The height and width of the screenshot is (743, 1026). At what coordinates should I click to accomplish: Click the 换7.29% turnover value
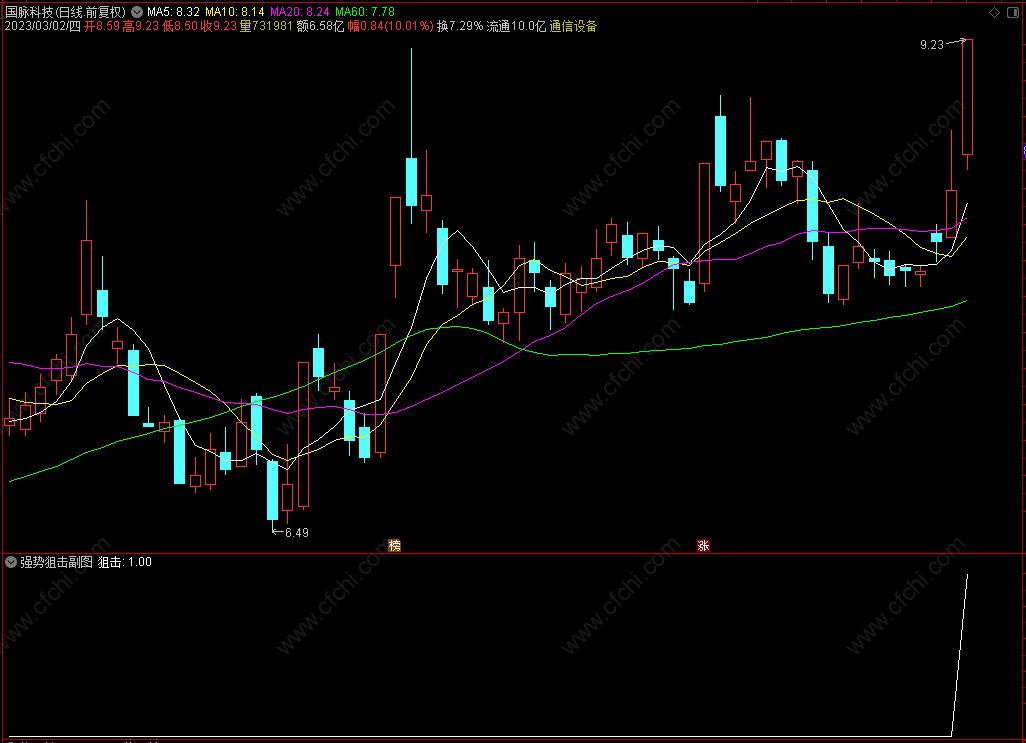[x=460, y=26]
